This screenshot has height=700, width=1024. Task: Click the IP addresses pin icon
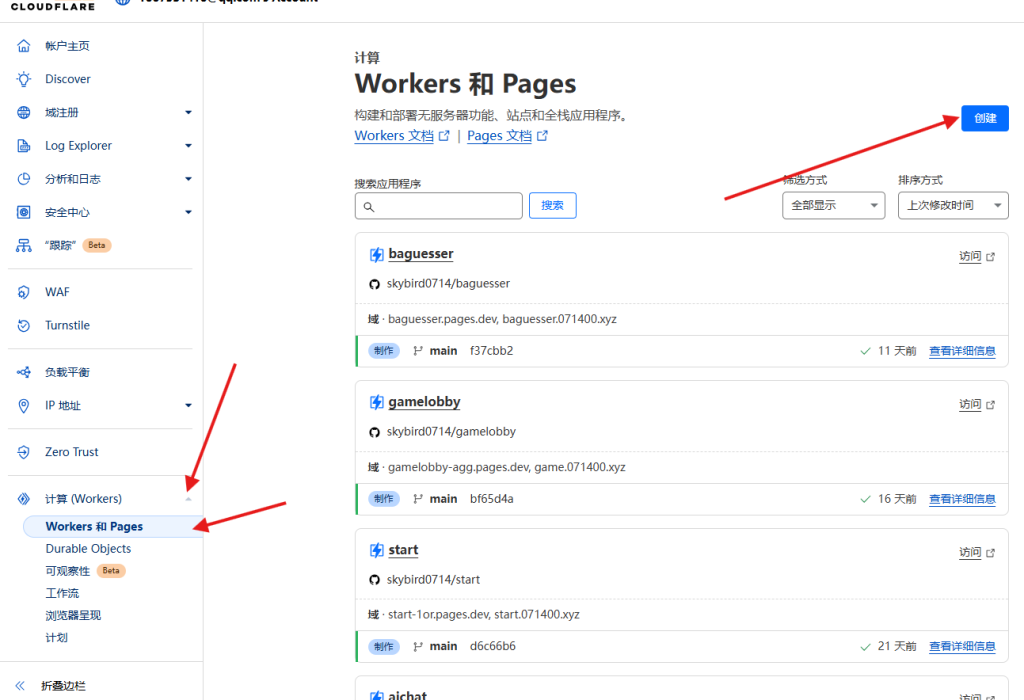24,406
